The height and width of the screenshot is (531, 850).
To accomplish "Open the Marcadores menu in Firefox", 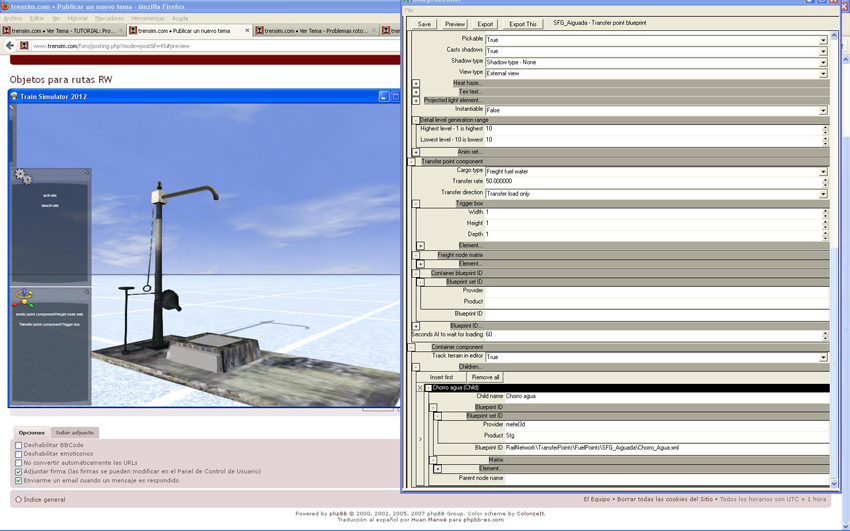I will coord(109,18).
